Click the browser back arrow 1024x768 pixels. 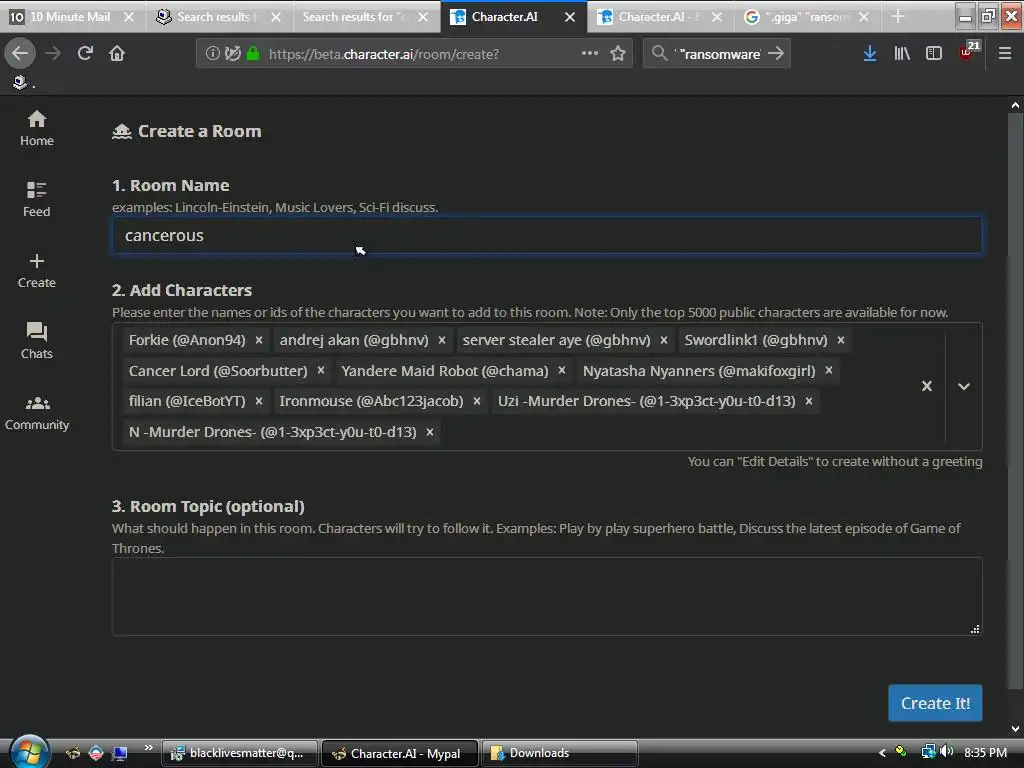(20, 54)
